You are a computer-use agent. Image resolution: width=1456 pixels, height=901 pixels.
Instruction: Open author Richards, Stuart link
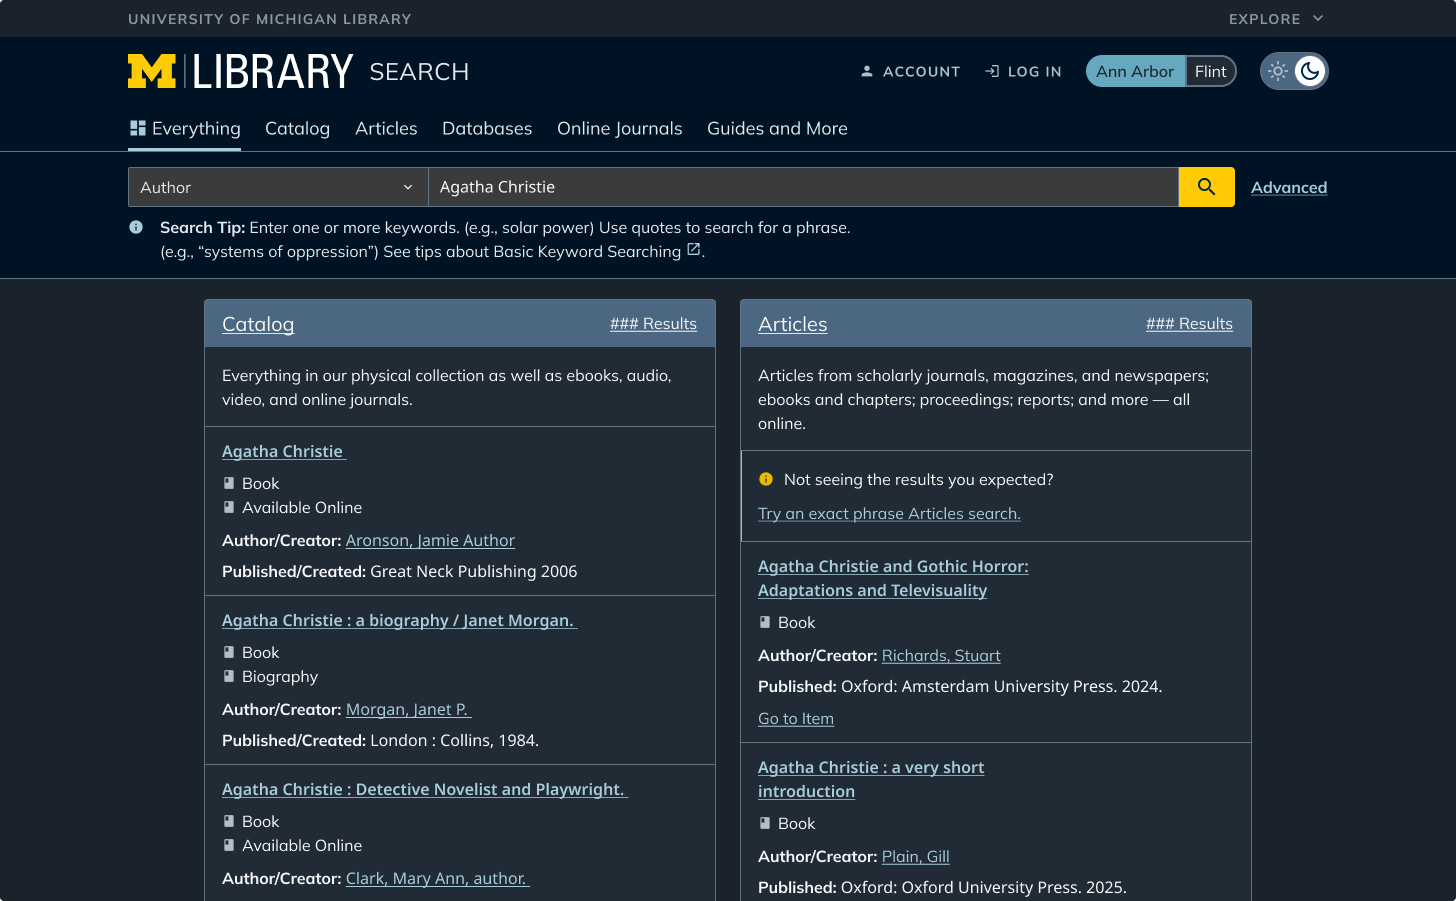pos(941,655)
